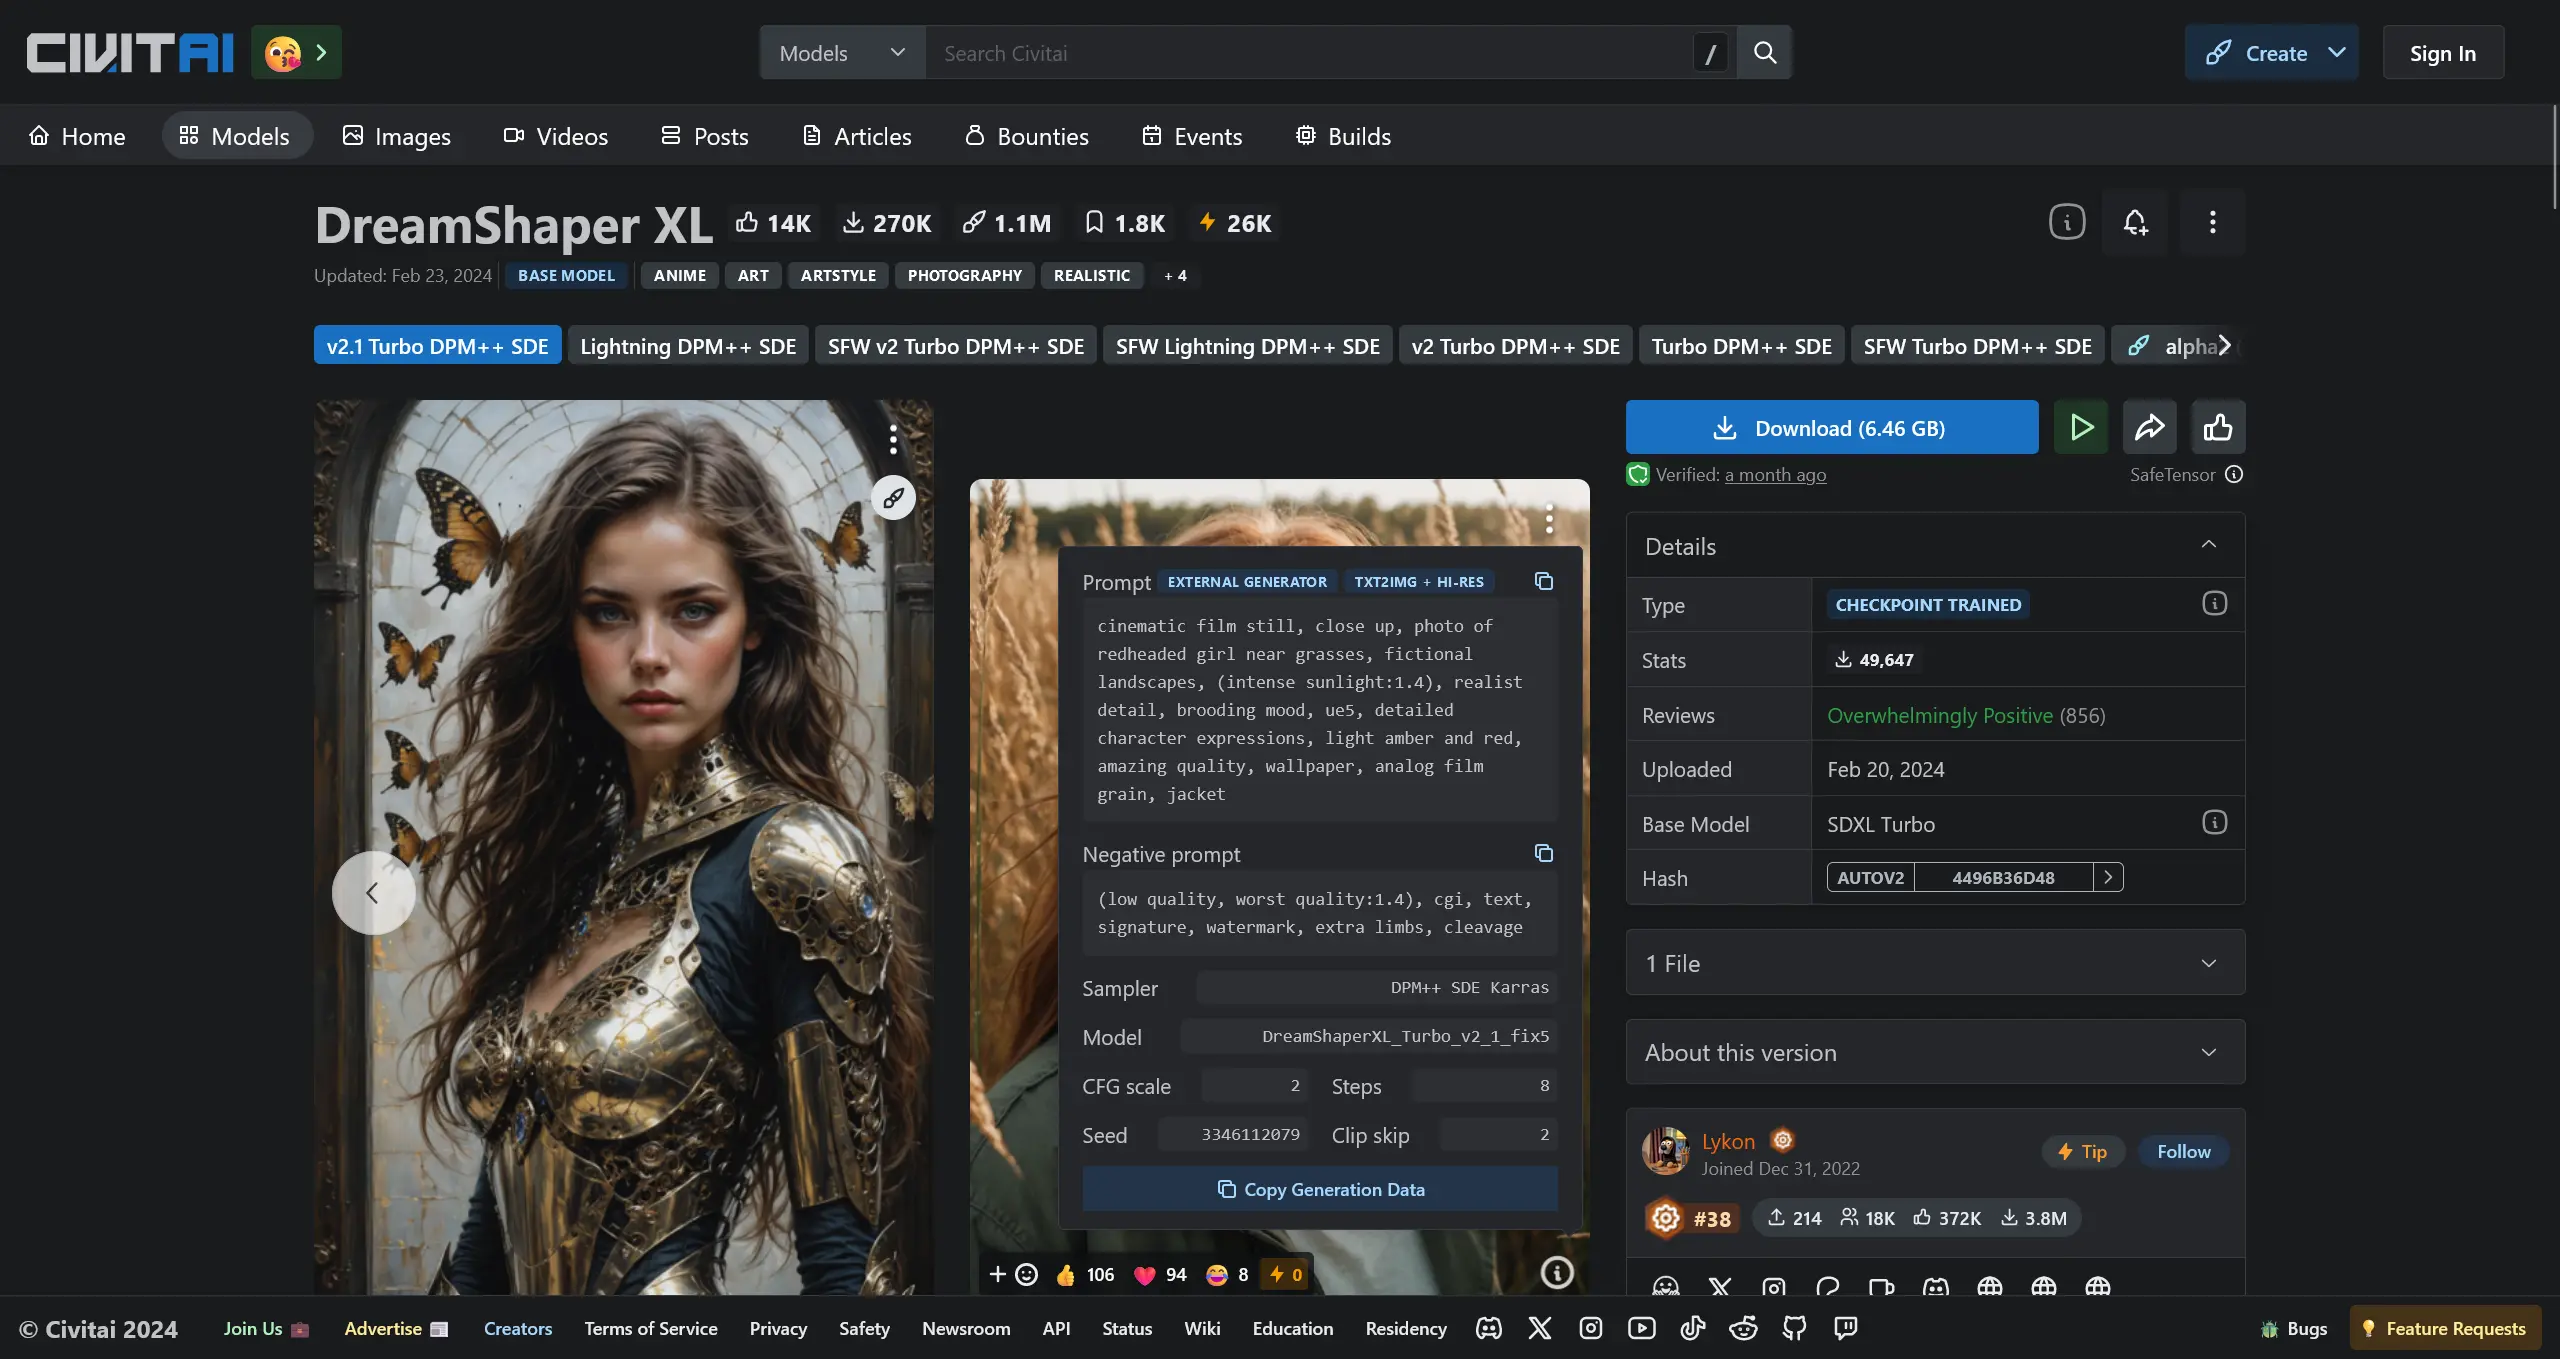This screenshot has width=2560, height=1359.
Task: Click Copy Generation Data button
Action: (1320, 1189)
